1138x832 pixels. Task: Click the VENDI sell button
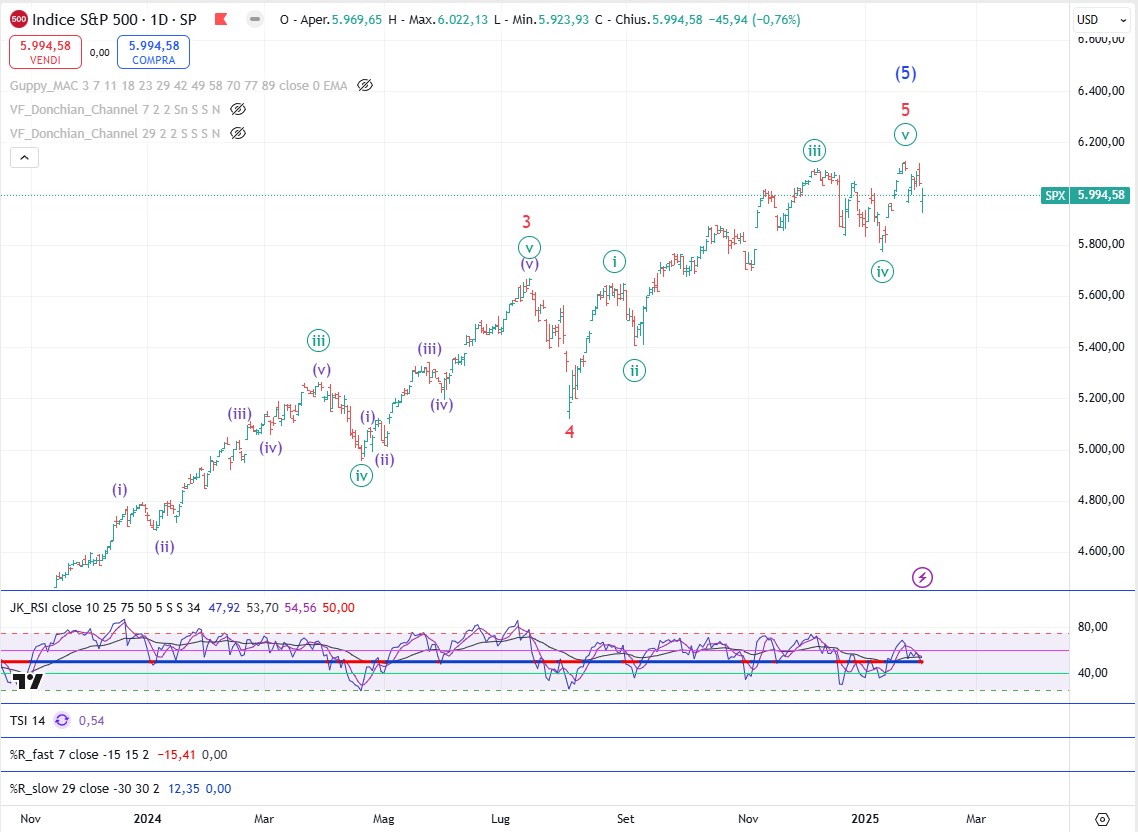pyautogui.click(x=45, y=52)
